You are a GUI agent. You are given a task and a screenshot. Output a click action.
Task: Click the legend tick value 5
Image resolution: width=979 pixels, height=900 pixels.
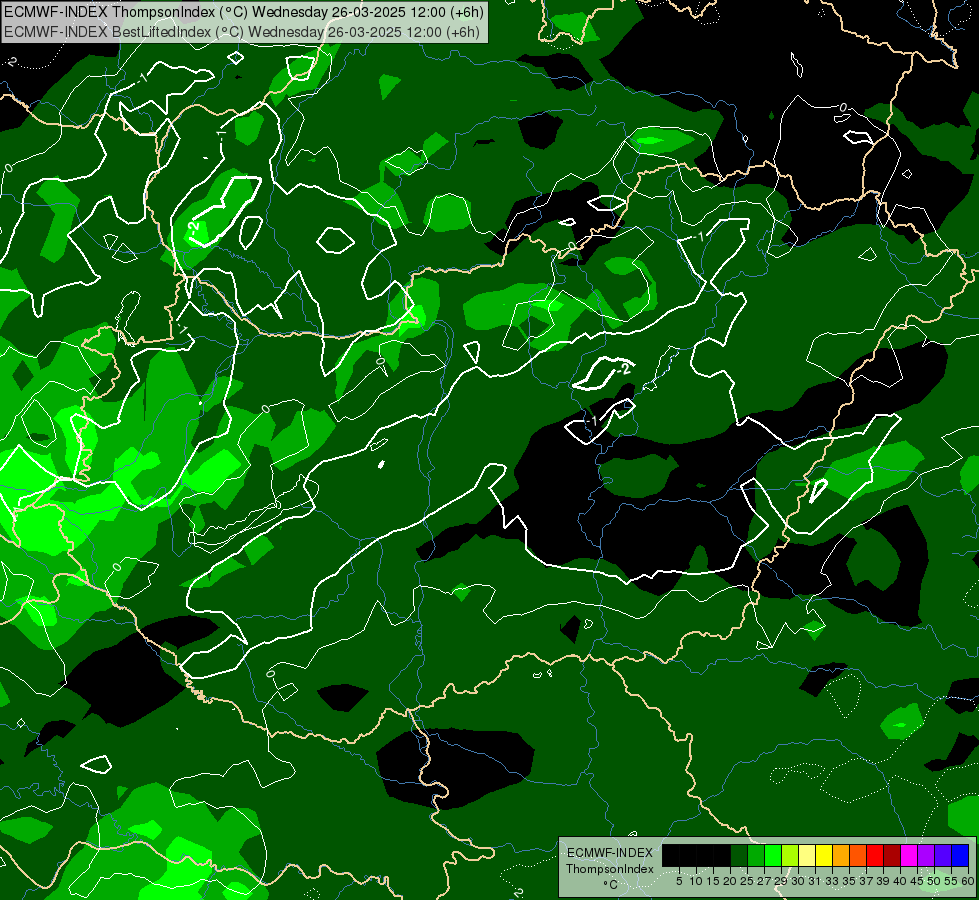[679, 881]
